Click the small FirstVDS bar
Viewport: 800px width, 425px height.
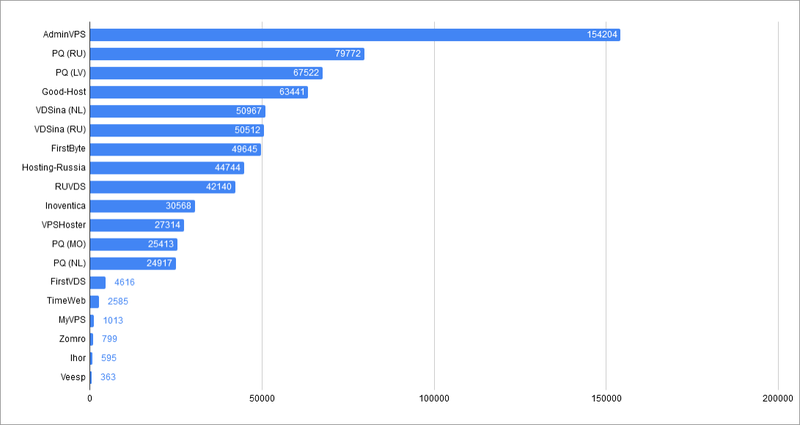tap(97, 283)
